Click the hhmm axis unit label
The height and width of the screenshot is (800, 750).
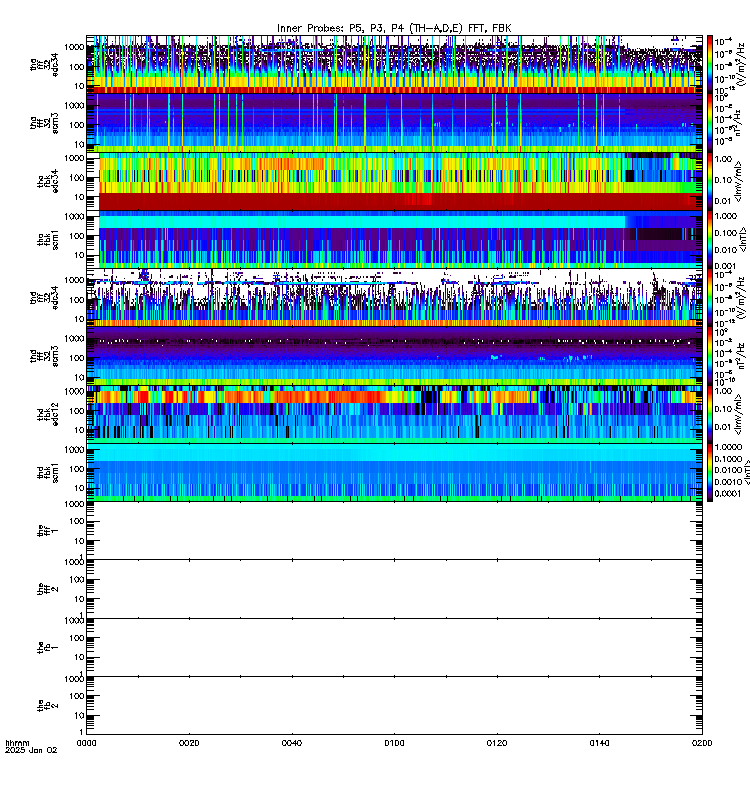click(x=17, y=743)
